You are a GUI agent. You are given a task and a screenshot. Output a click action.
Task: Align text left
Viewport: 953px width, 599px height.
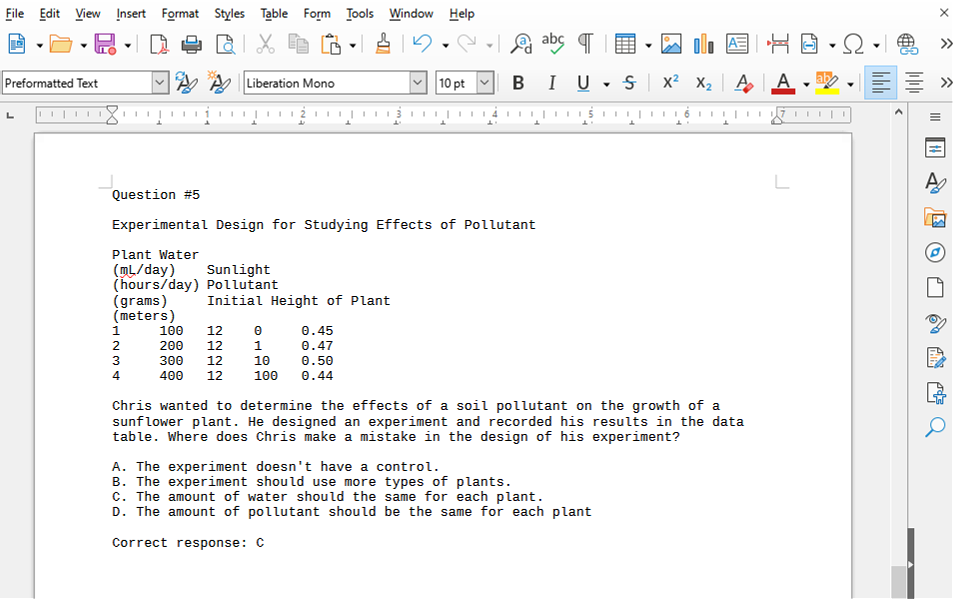[x=881, y=83]
